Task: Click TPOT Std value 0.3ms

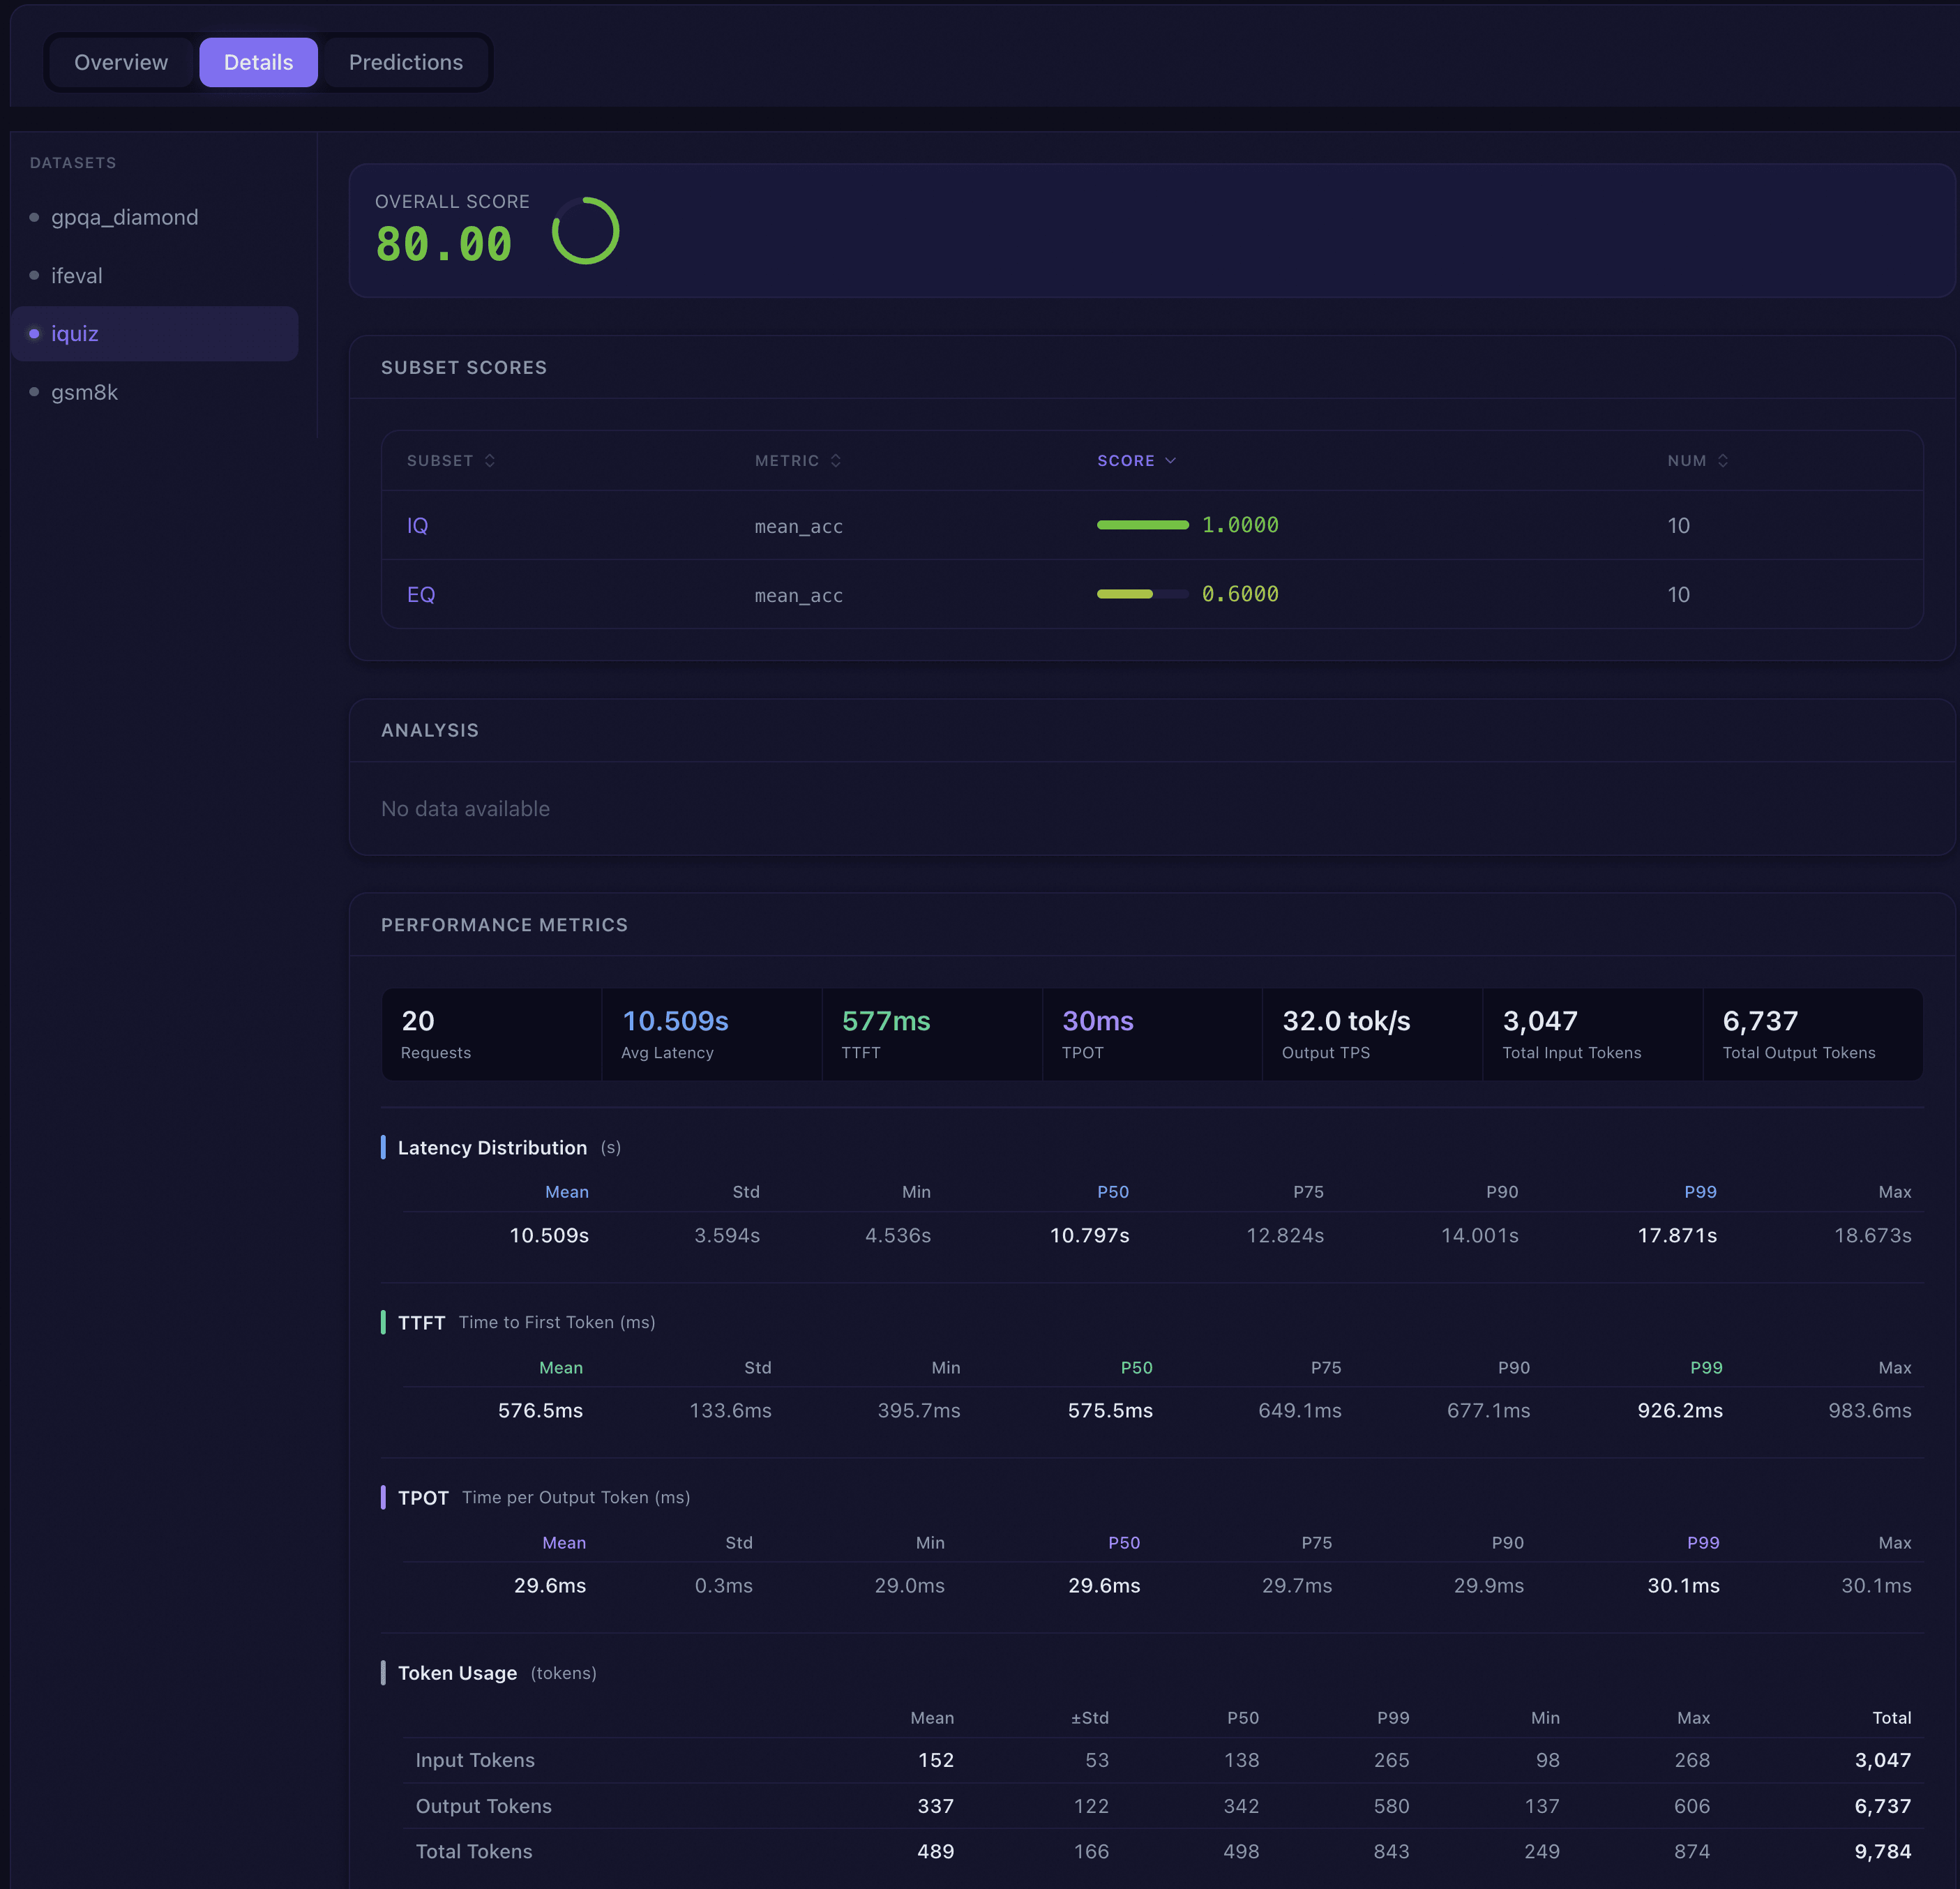Action: pos(724,1585)
